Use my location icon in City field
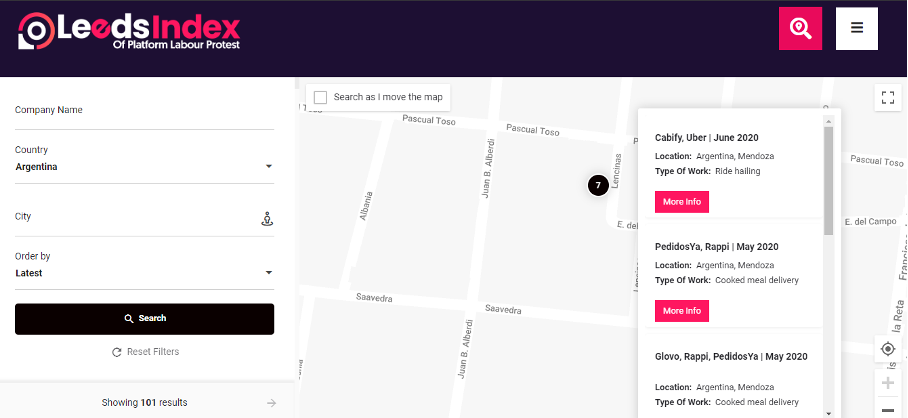This screenshot has height=418, width=908. click(x=267, y=219)
